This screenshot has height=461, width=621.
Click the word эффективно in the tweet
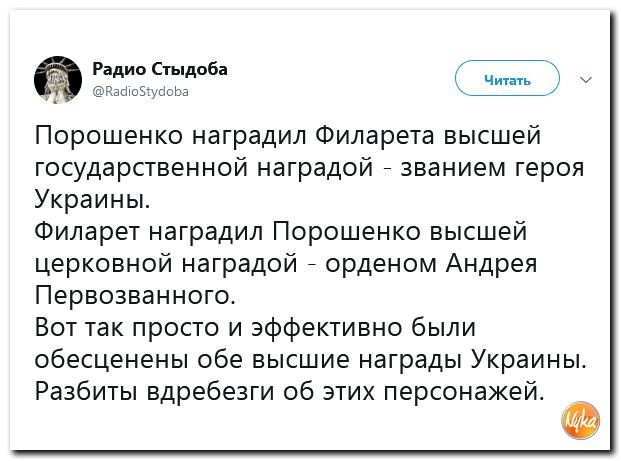click(x=327, y=328)
